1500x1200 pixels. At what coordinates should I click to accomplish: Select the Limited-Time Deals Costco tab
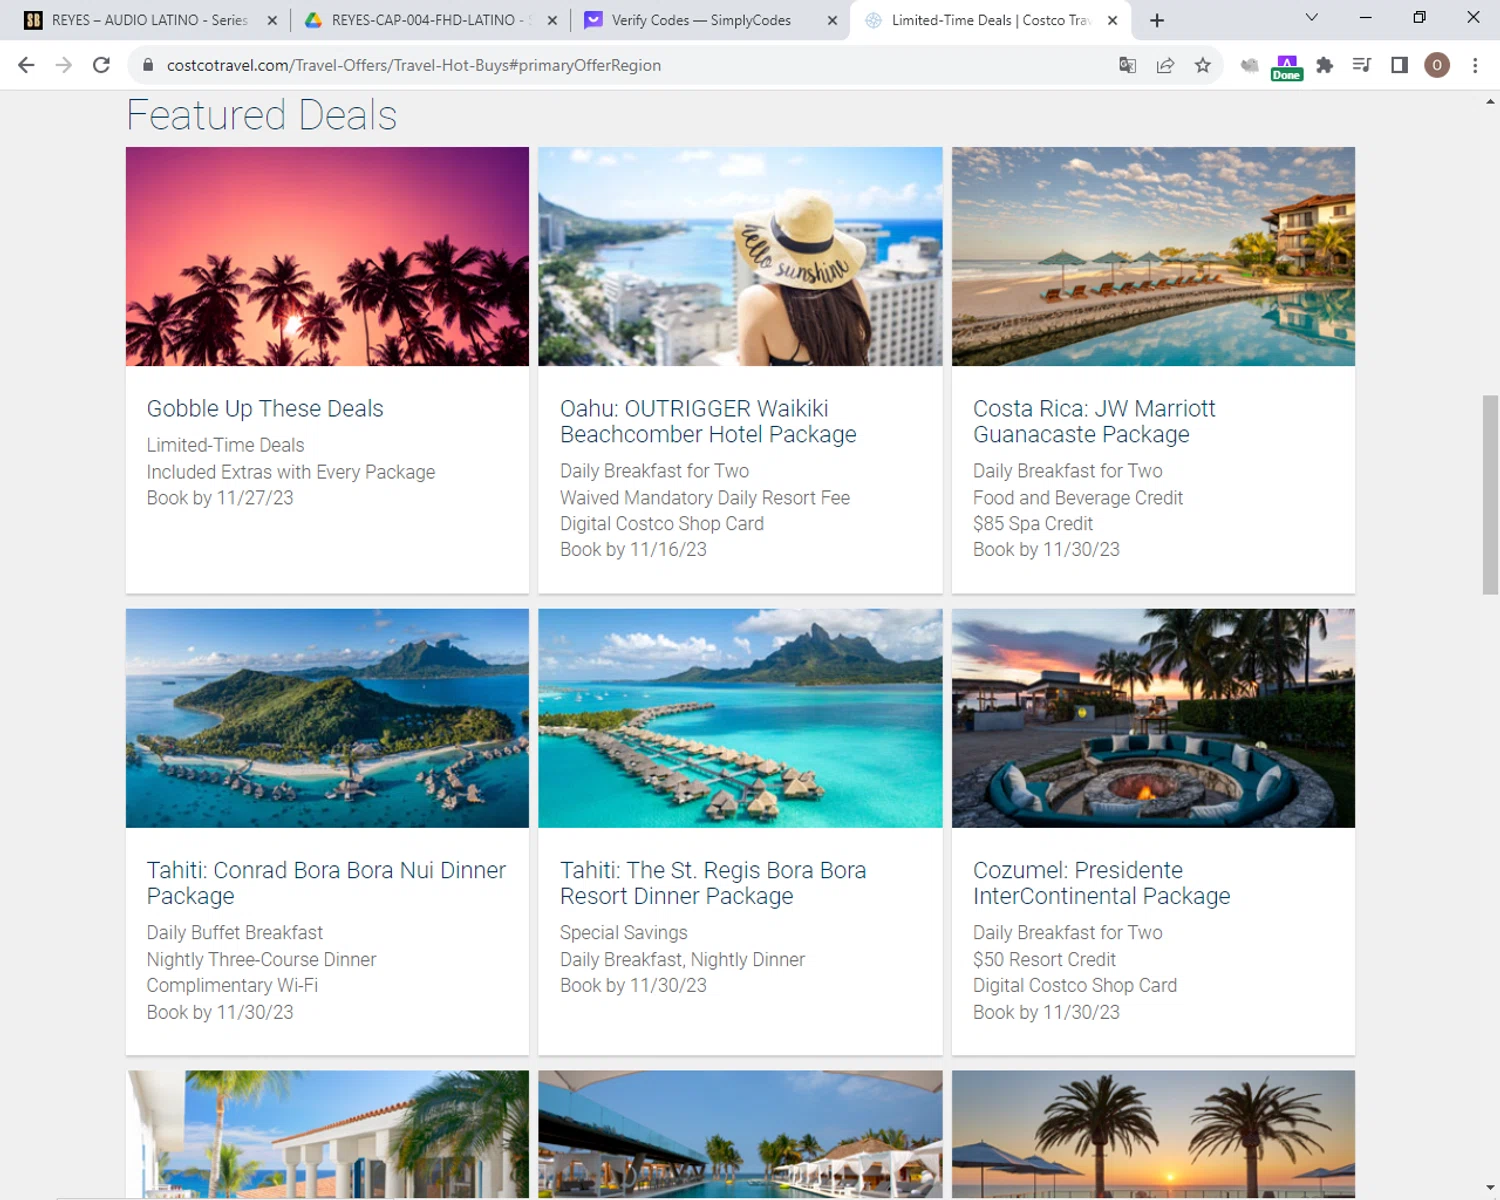click(x=990, y=20)
